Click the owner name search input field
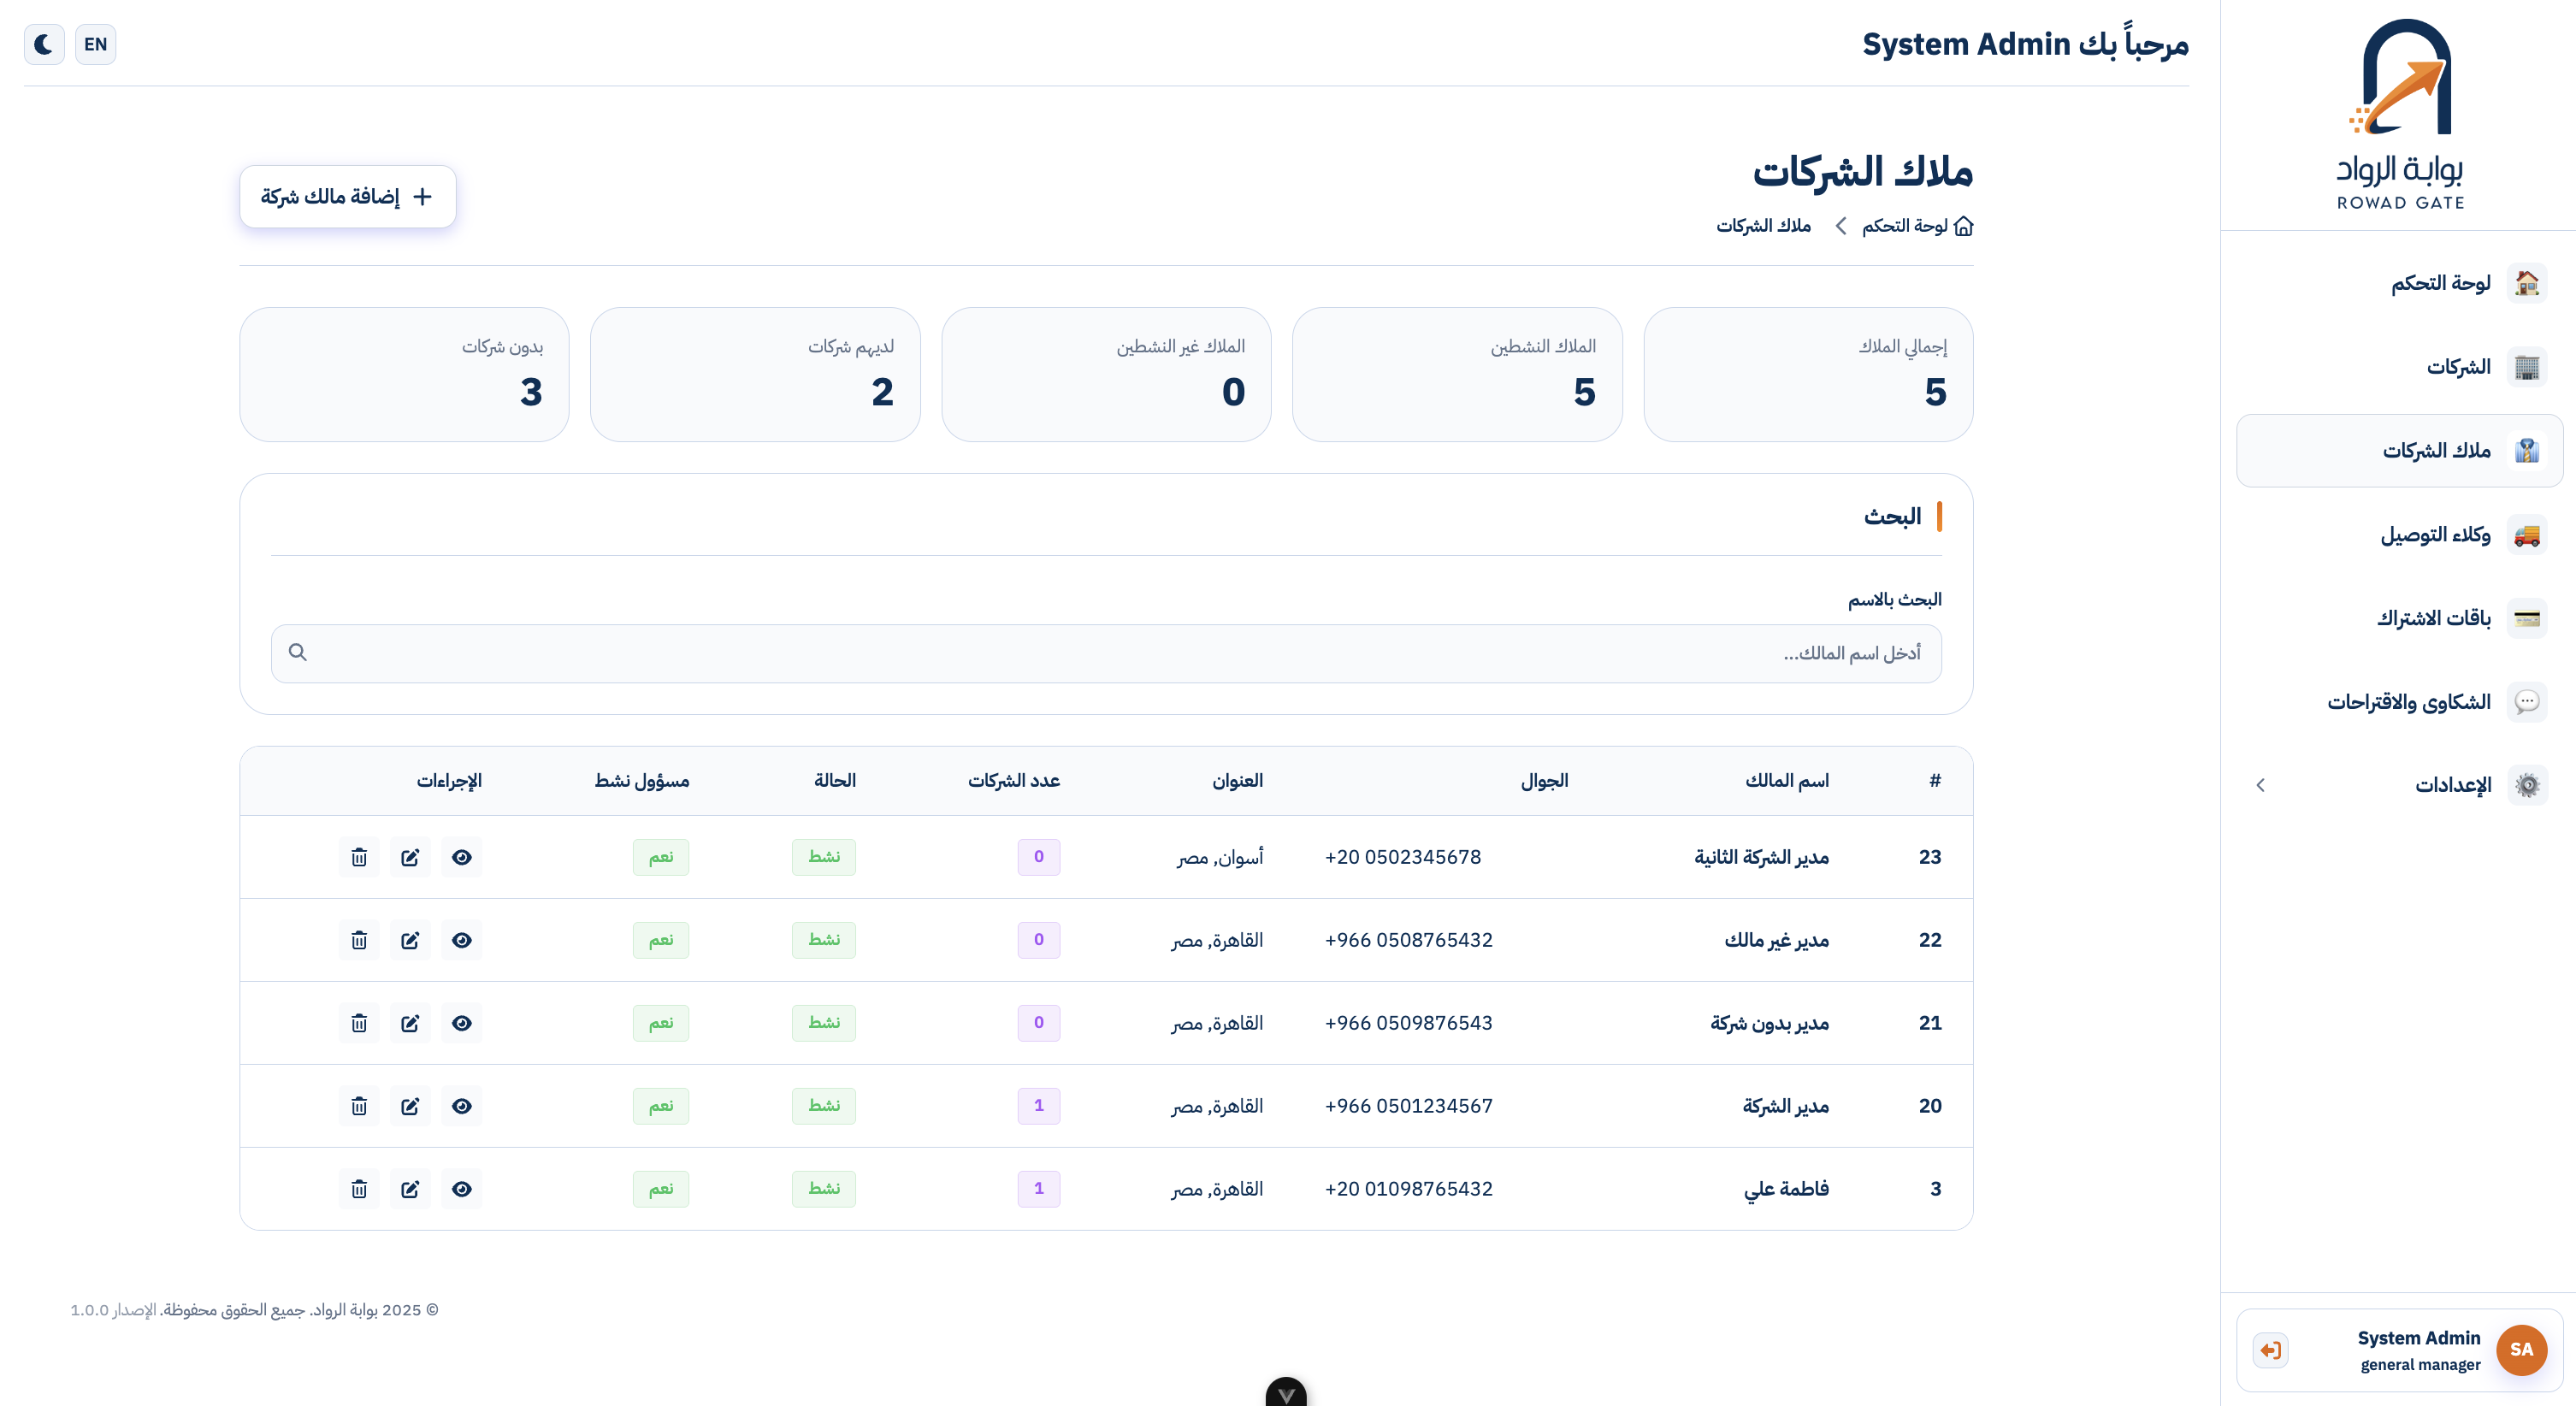2576x1406 pixels. tap(1105, 653)
